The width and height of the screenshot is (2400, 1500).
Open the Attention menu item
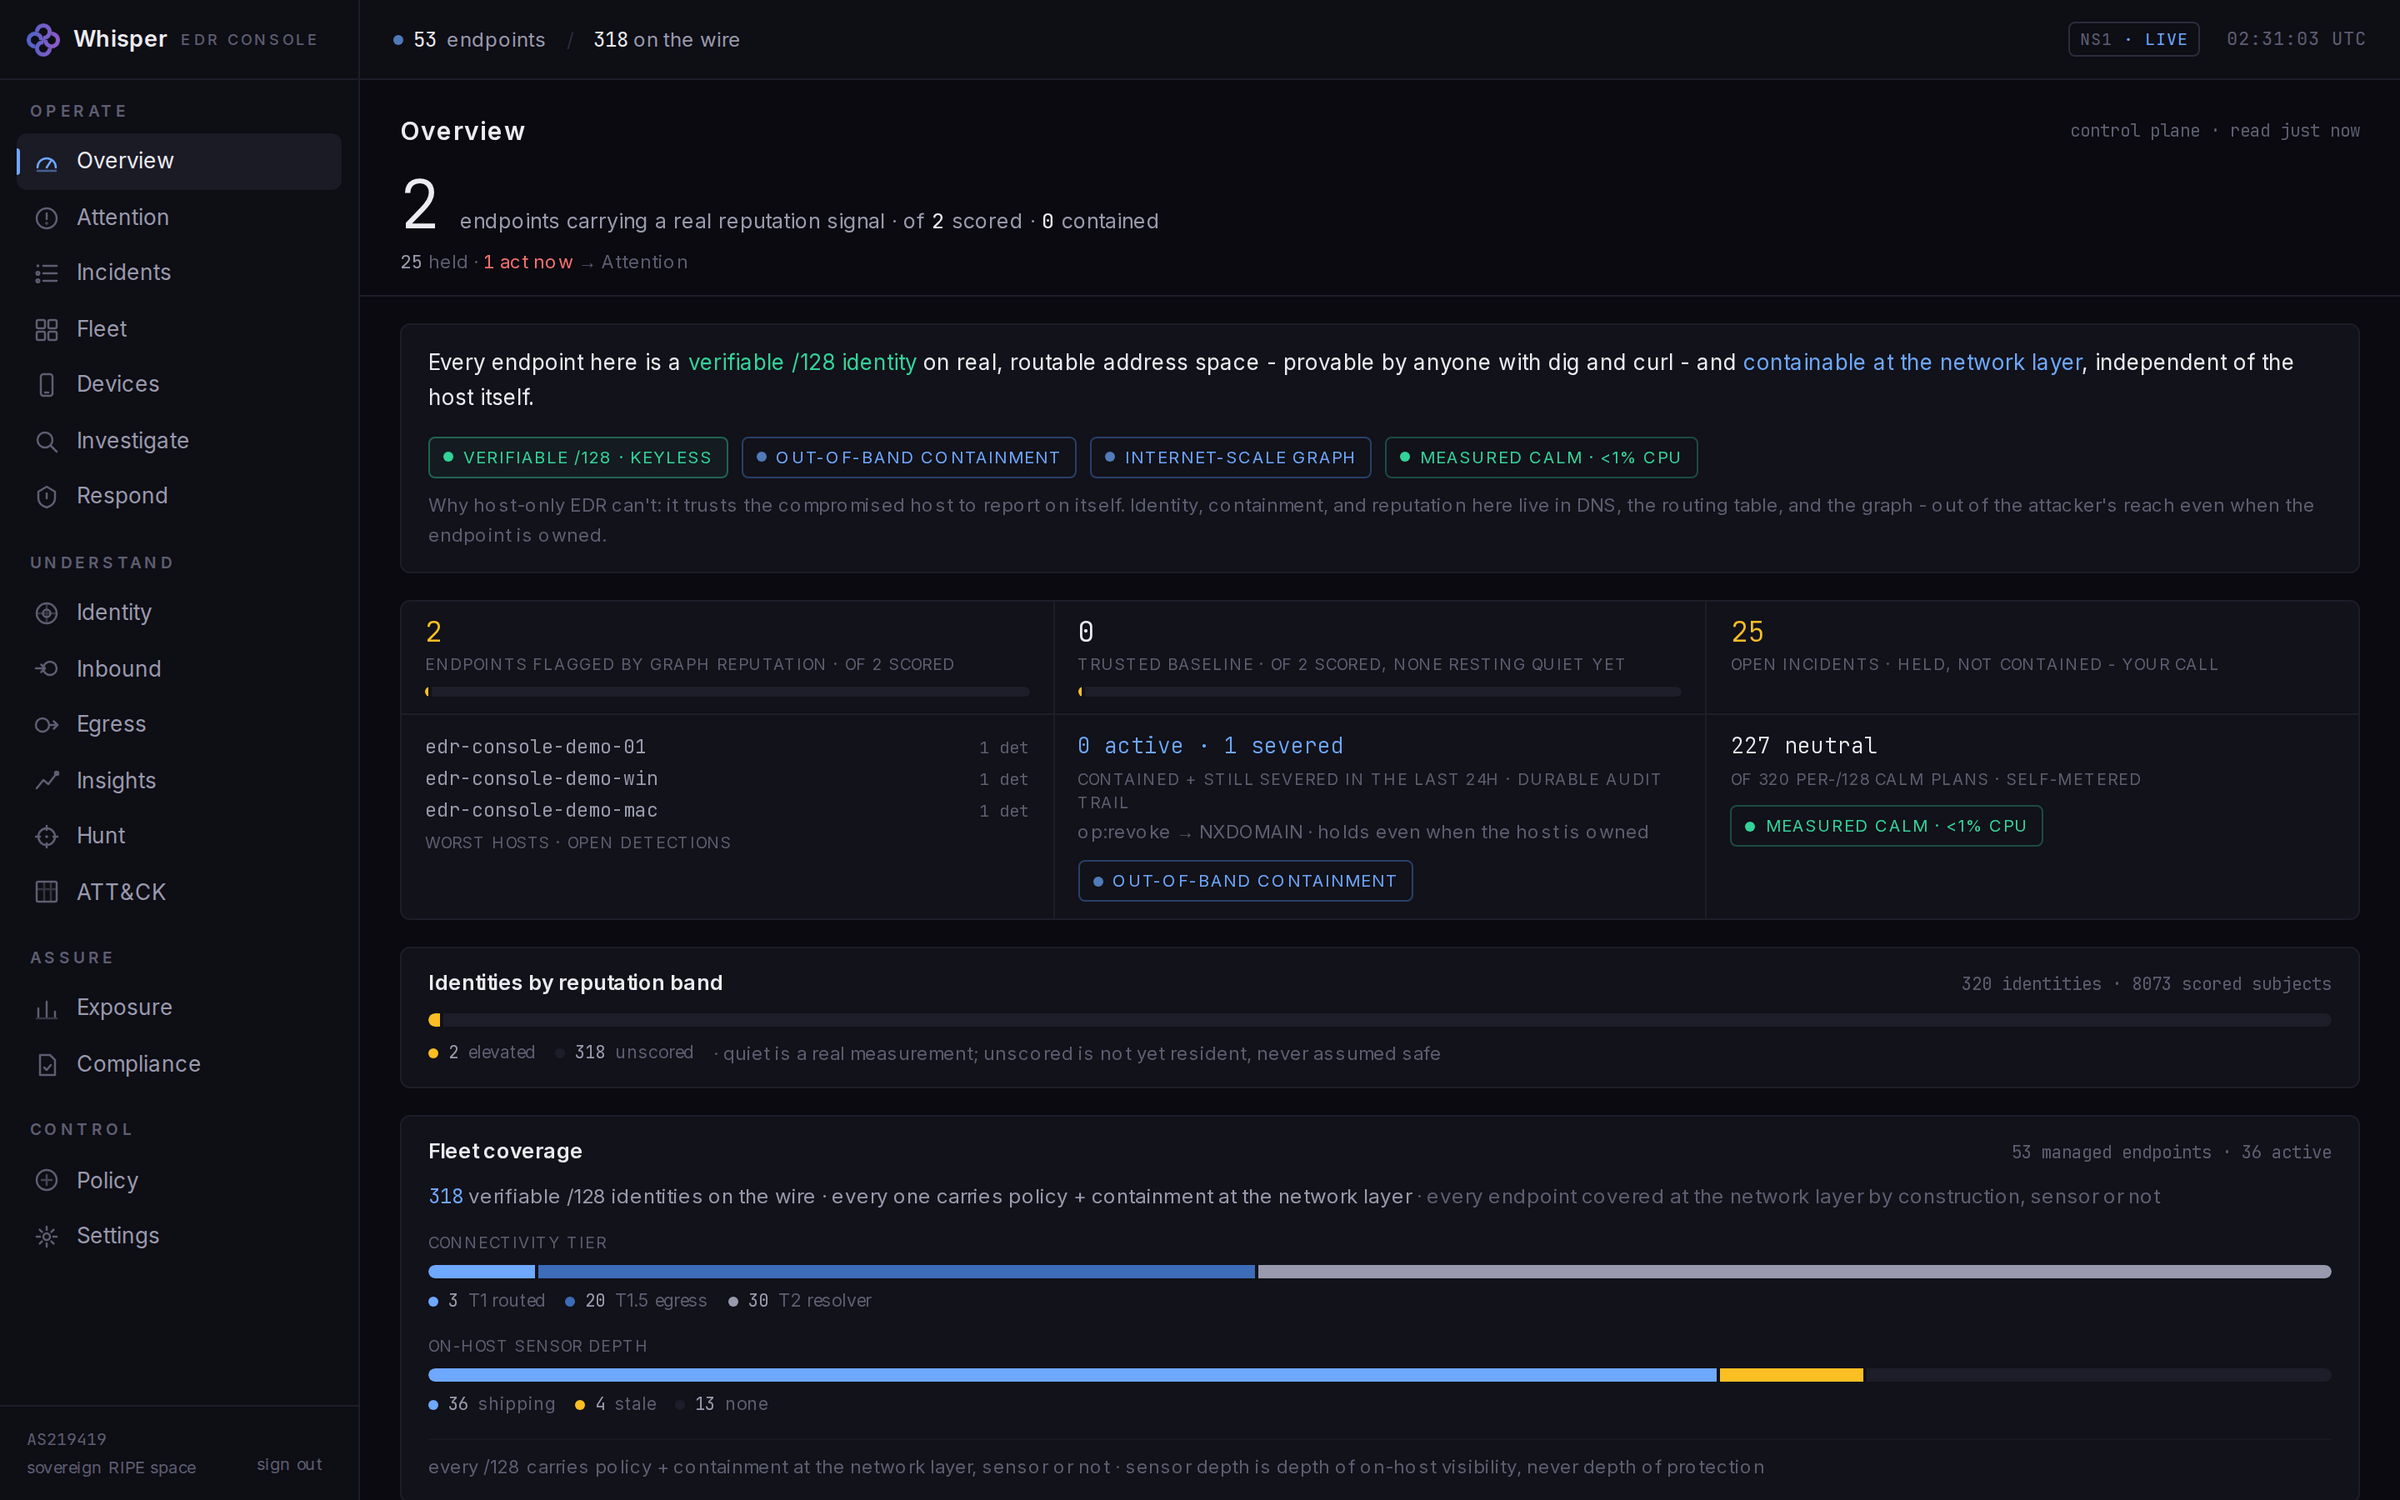point(179,217)
